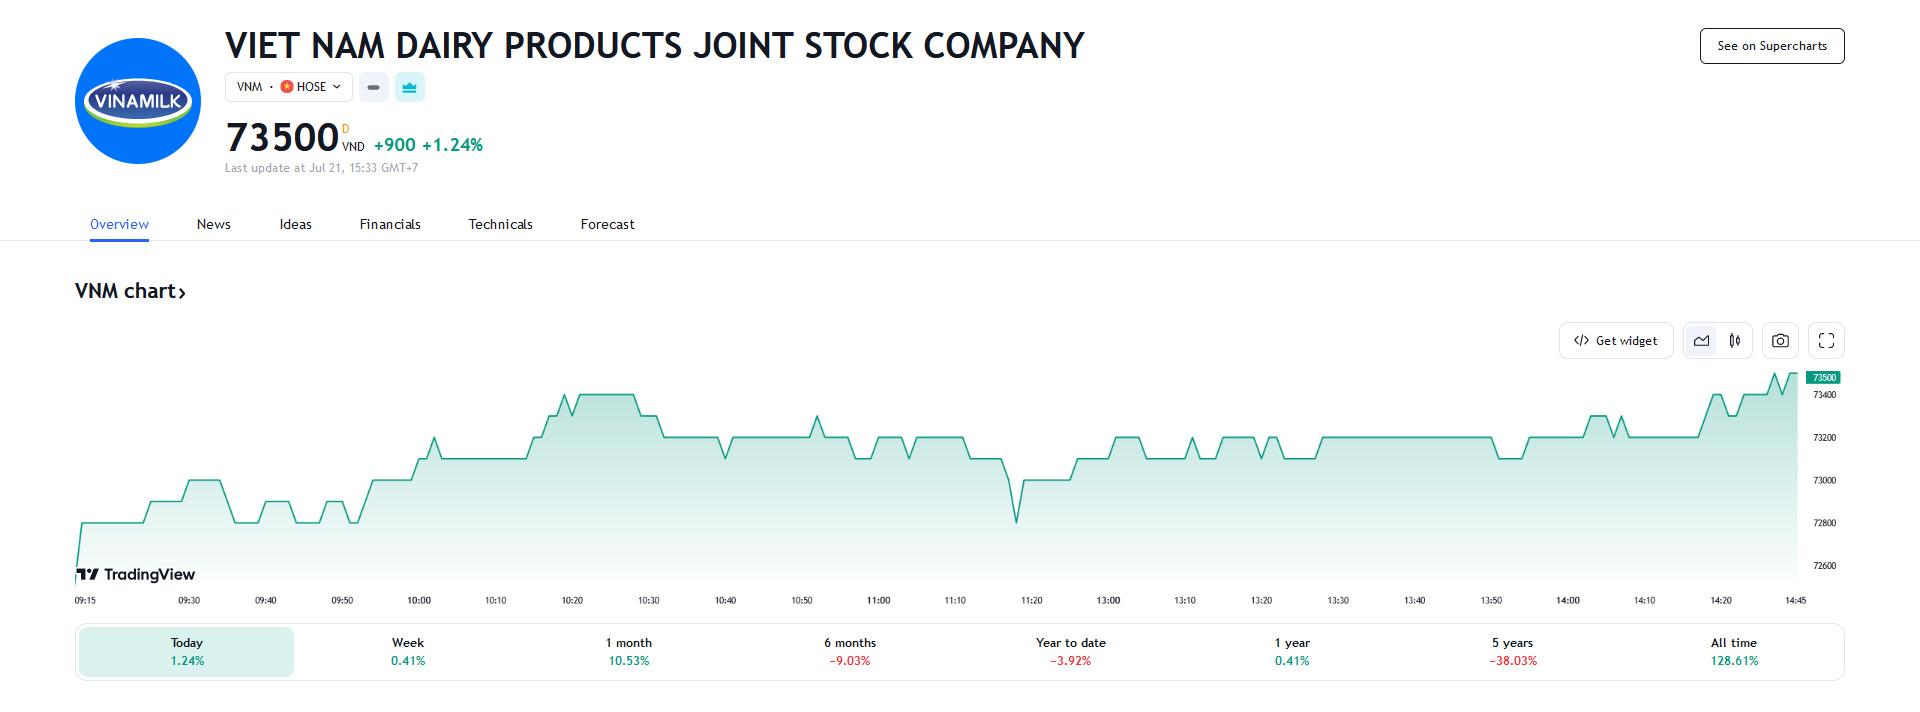Click the Vietnam flag HOSE icon
The height and width of the screenshot is (712, 1920).
(x=287, y=87)
